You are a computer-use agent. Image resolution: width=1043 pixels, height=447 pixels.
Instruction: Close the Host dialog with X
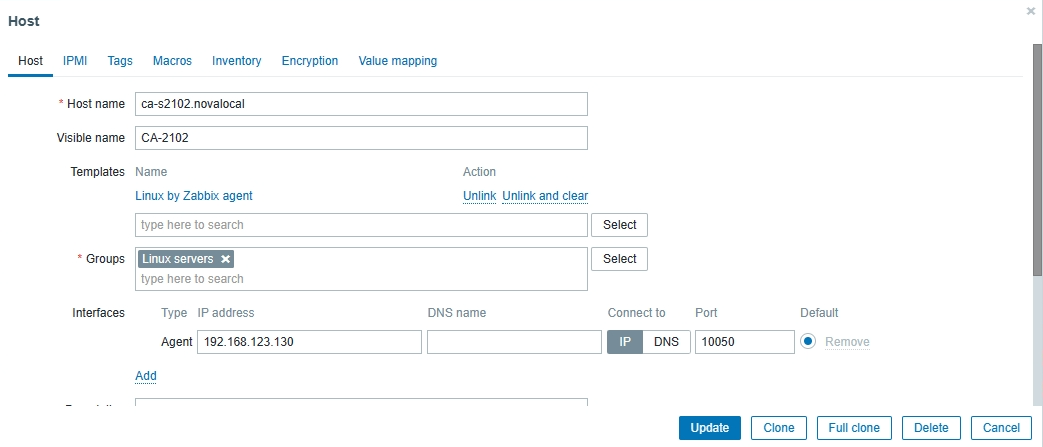(x=1031, y=10)
